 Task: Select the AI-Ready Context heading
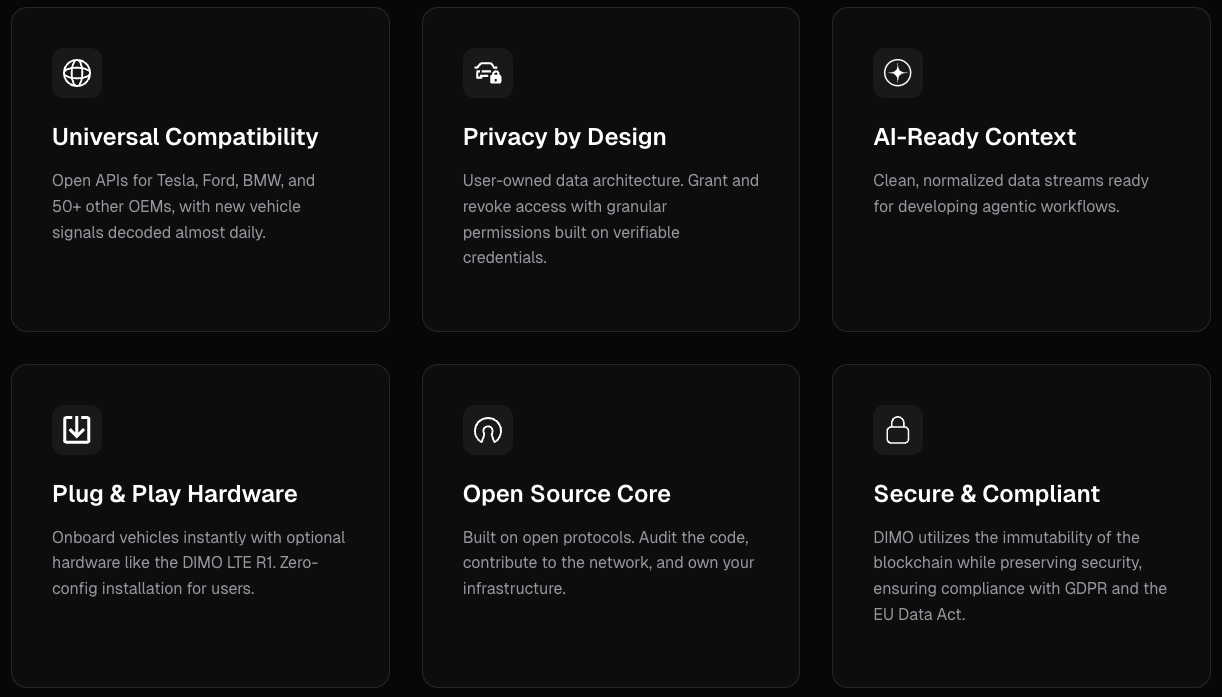pos(974,137)
